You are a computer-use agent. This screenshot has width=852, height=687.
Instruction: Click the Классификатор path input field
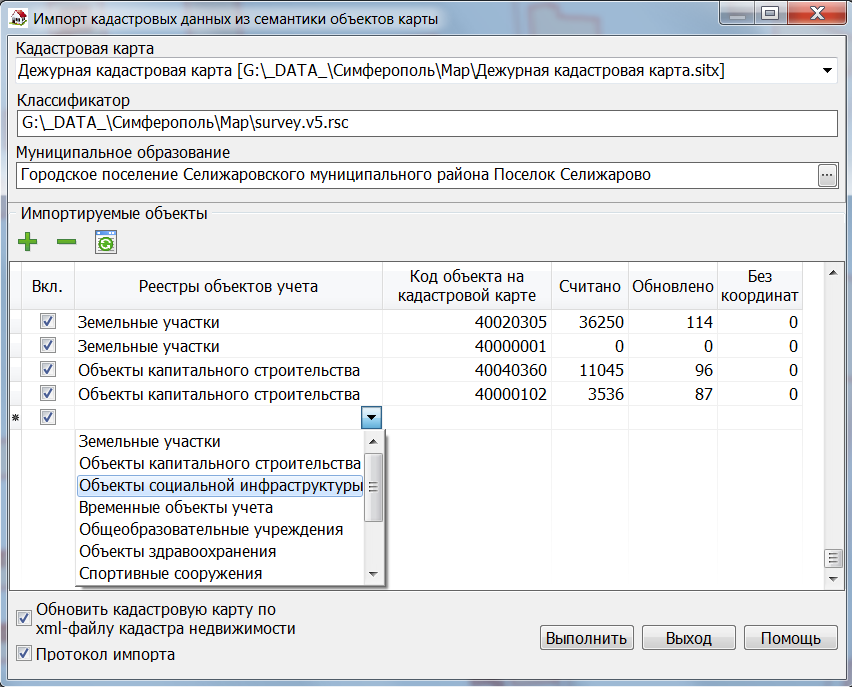click(426, 123)
